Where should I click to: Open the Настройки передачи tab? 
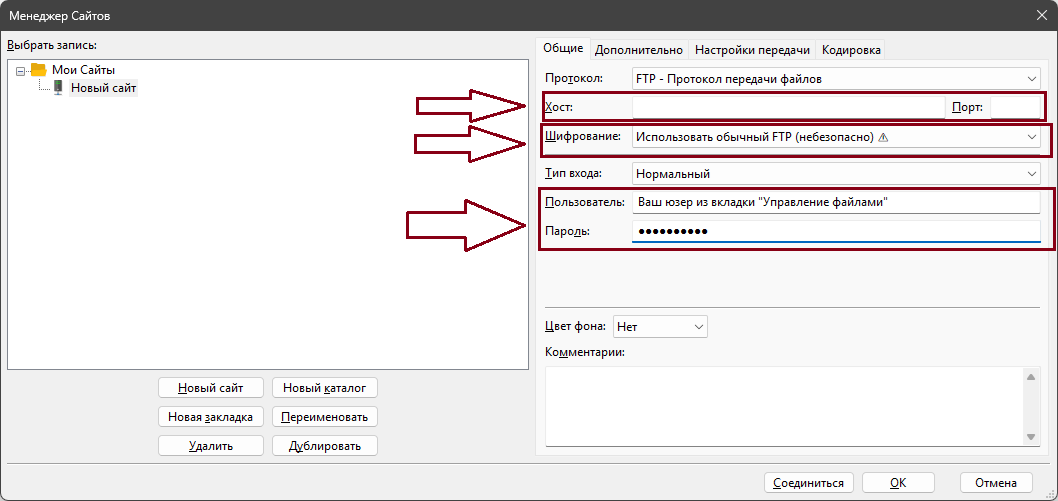point(752,50)
